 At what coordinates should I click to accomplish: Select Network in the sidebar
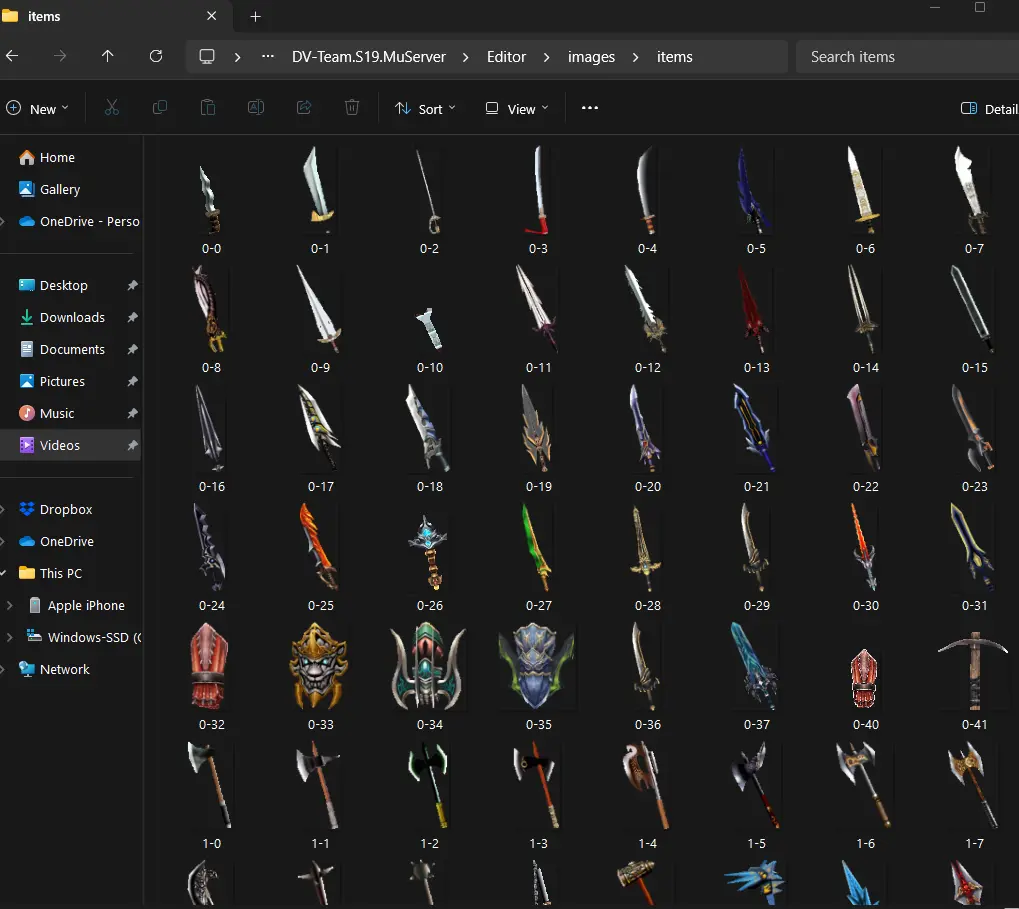tap(64, 669)
